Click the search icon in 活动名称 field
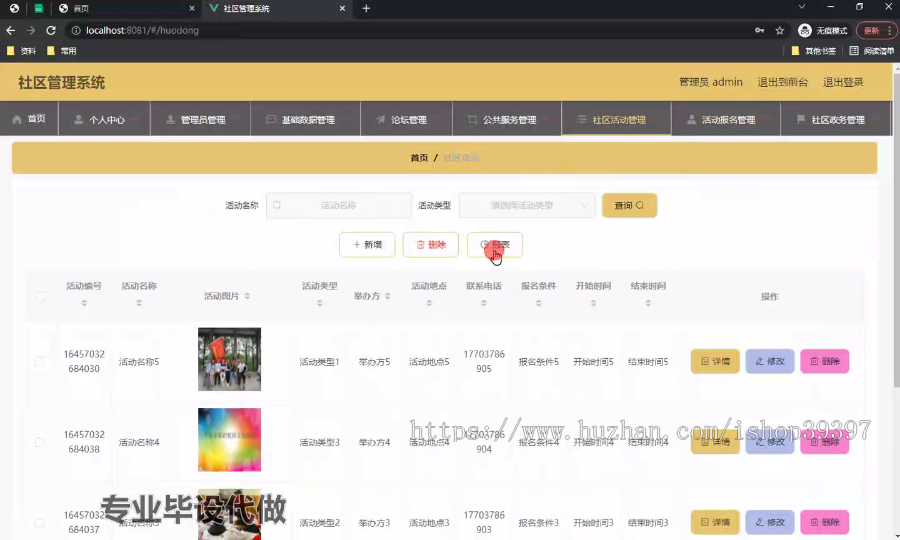900x540 pixels. 277,205
